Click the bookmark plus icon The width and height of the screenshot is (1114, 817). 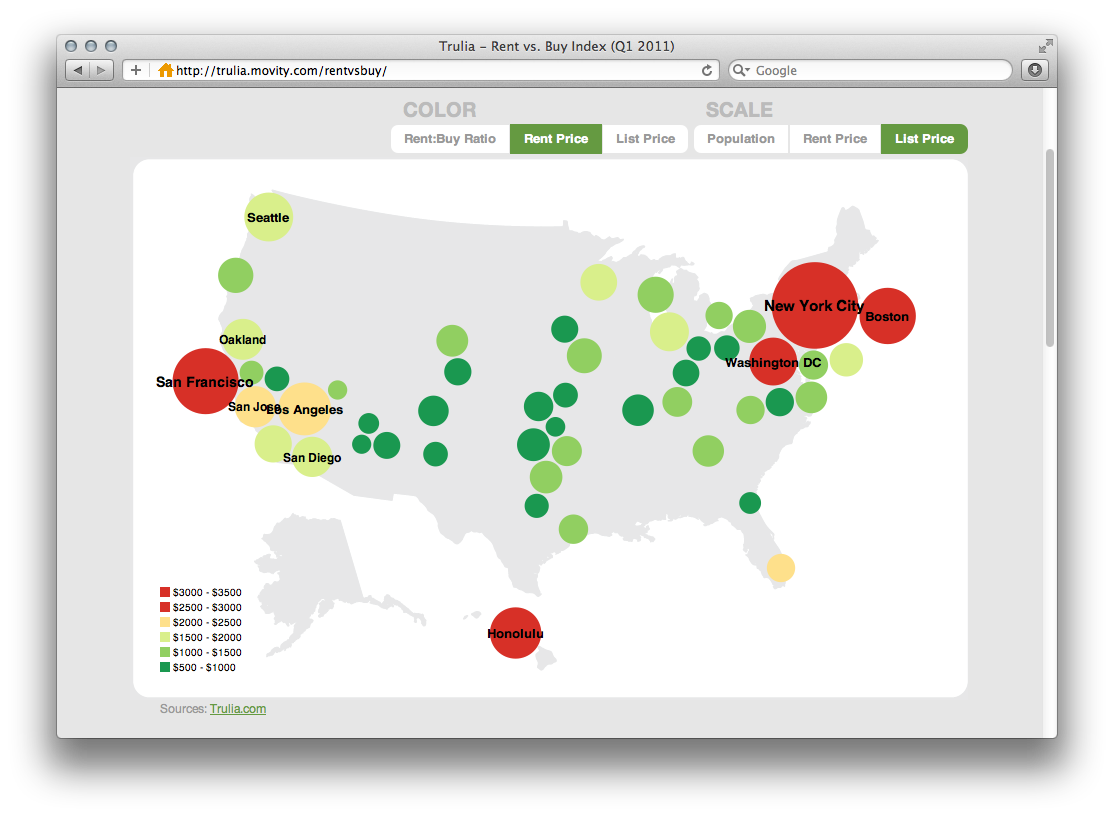coord(135,70)
